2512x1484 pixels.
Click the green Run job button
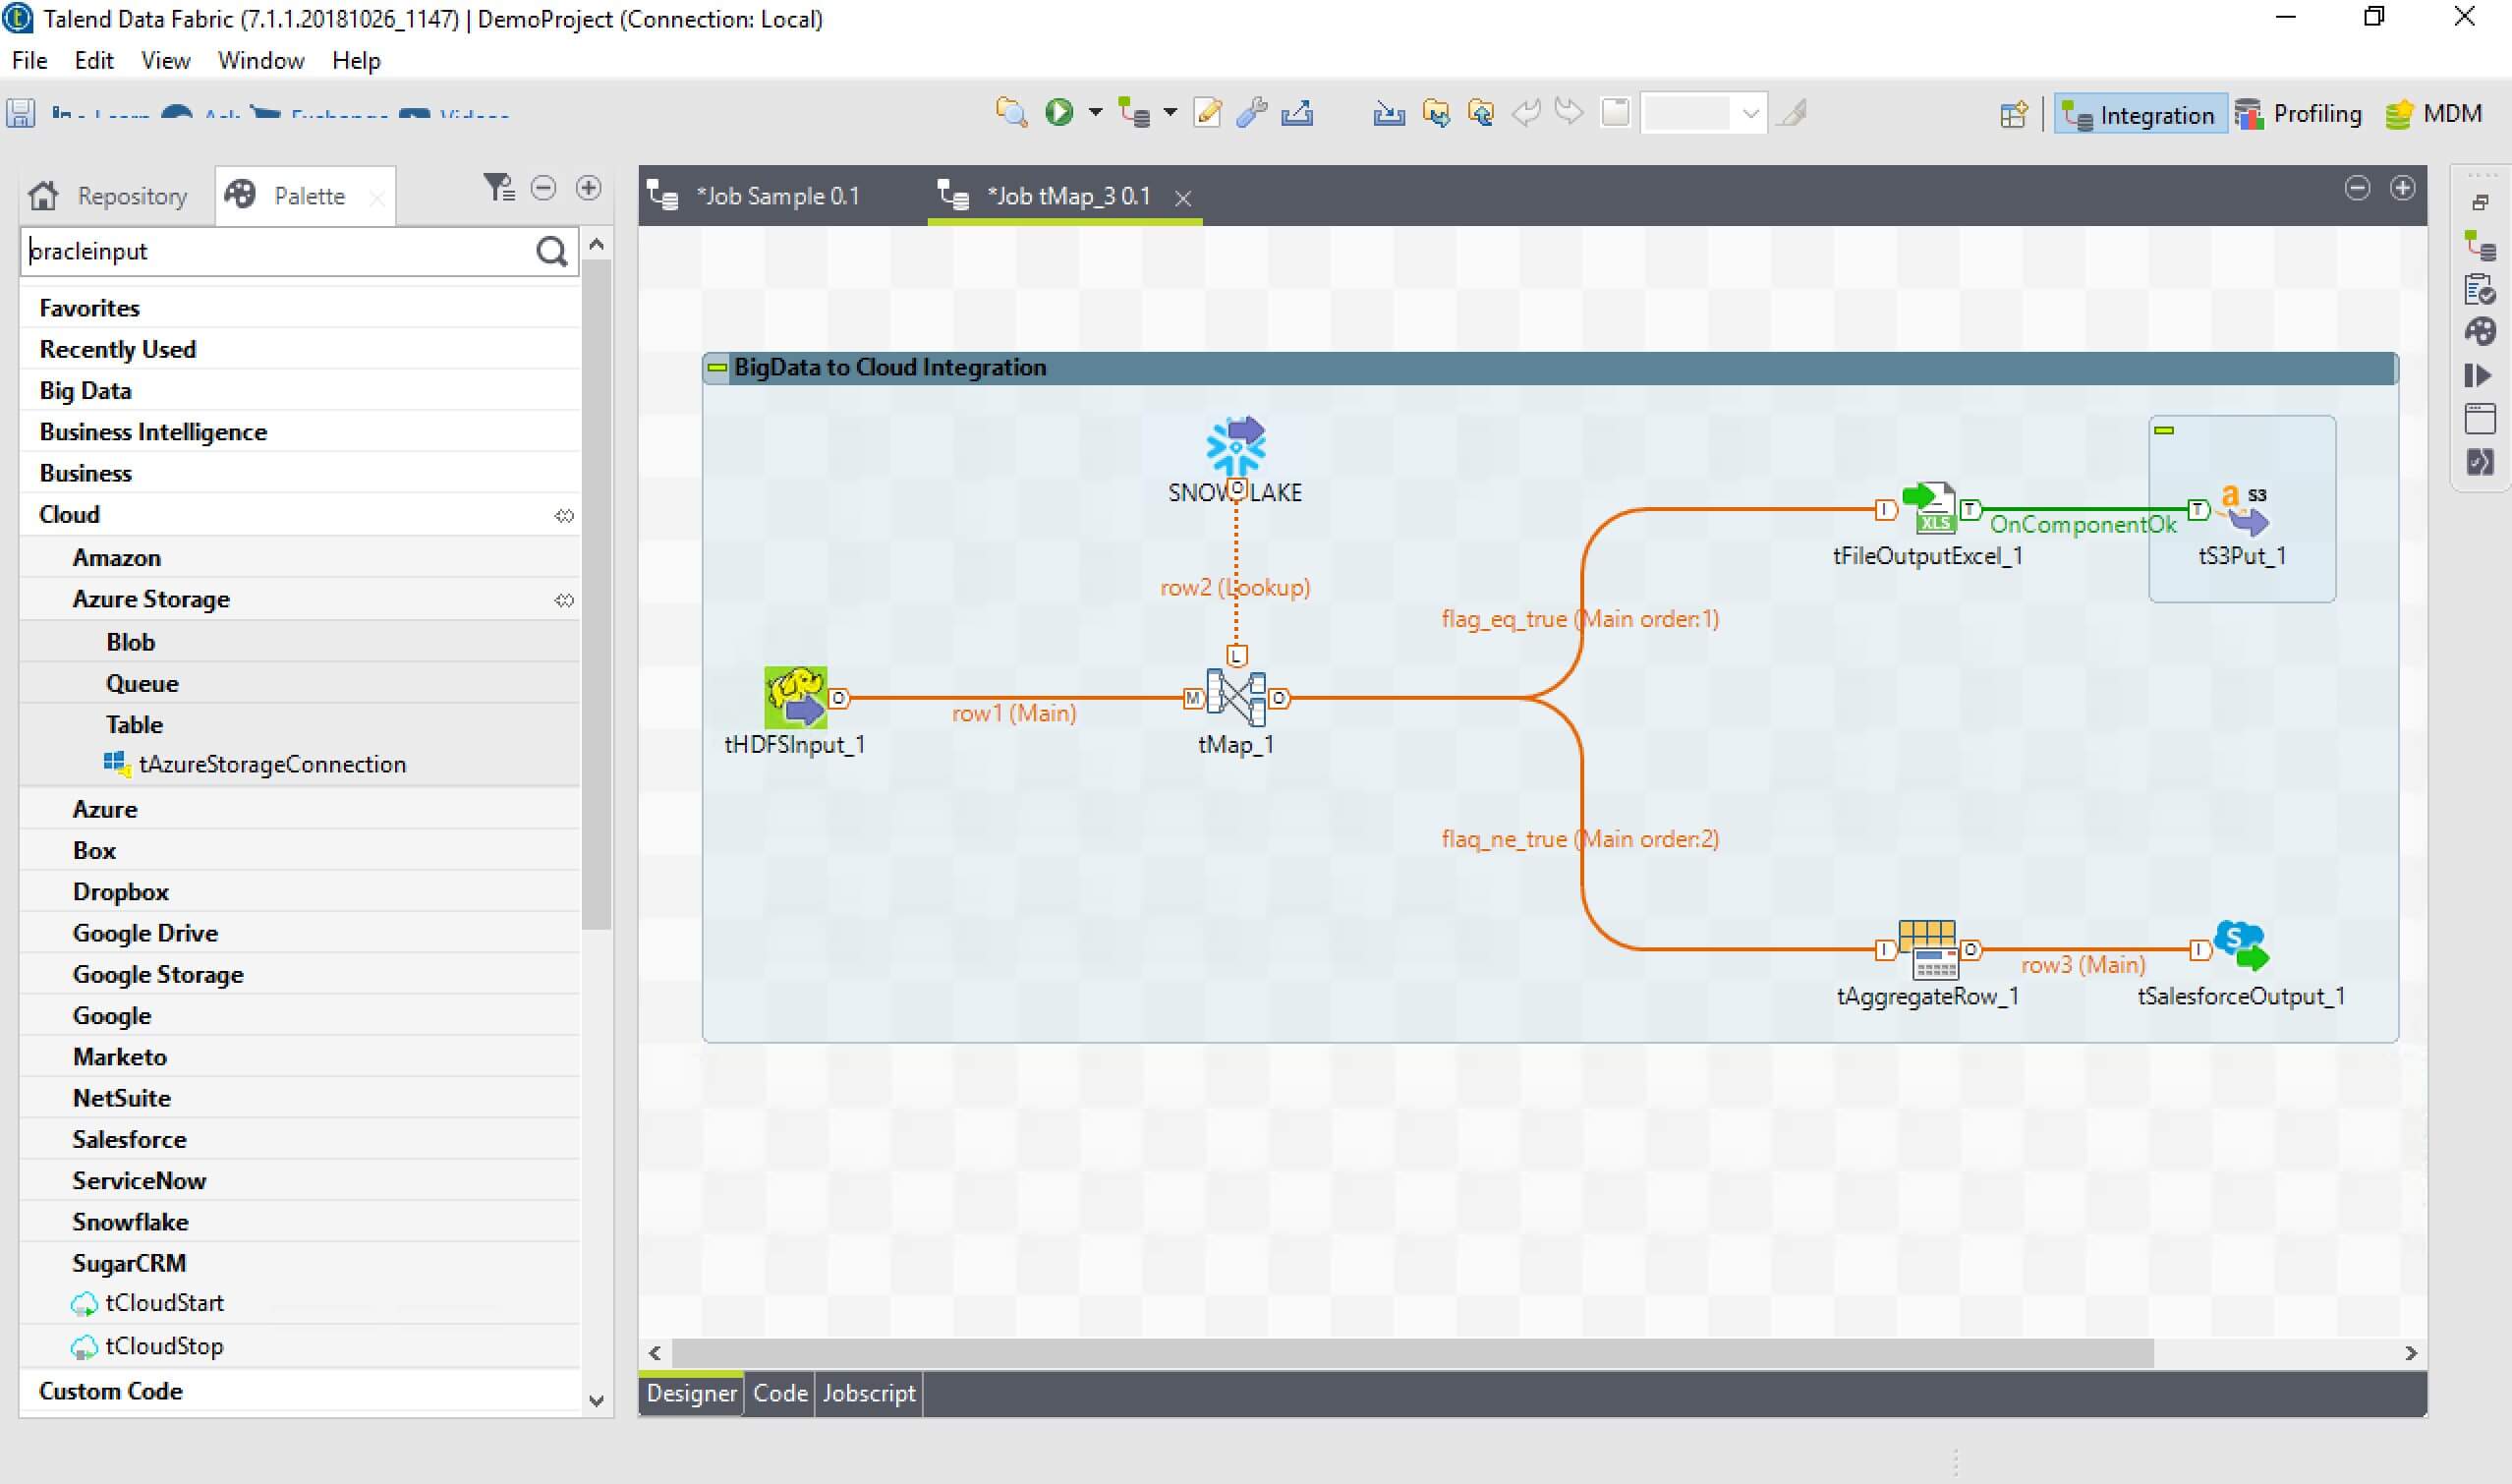pos(1058,112)
